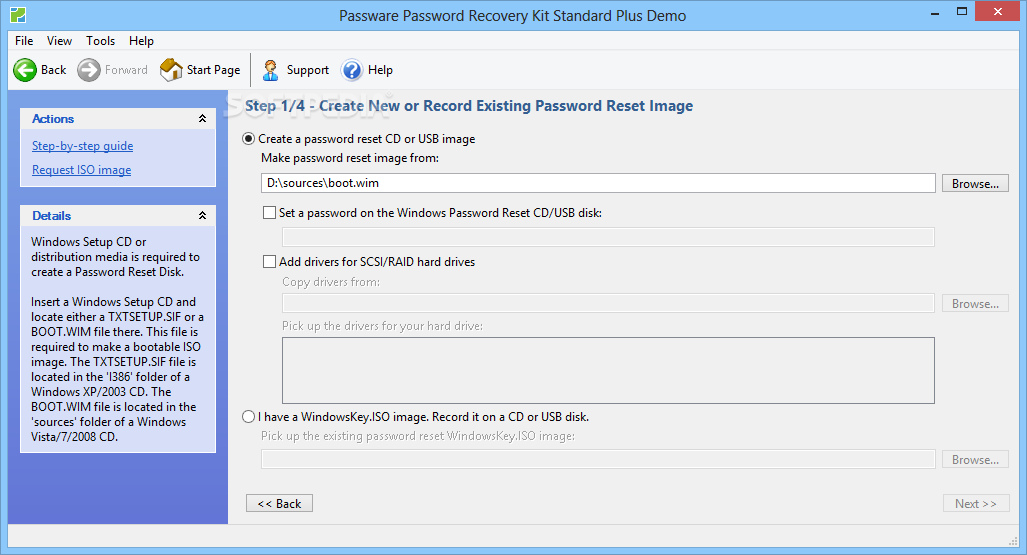1027x555 pixels.
Task: Click the Start Page house icon
Action: [171, 70]
